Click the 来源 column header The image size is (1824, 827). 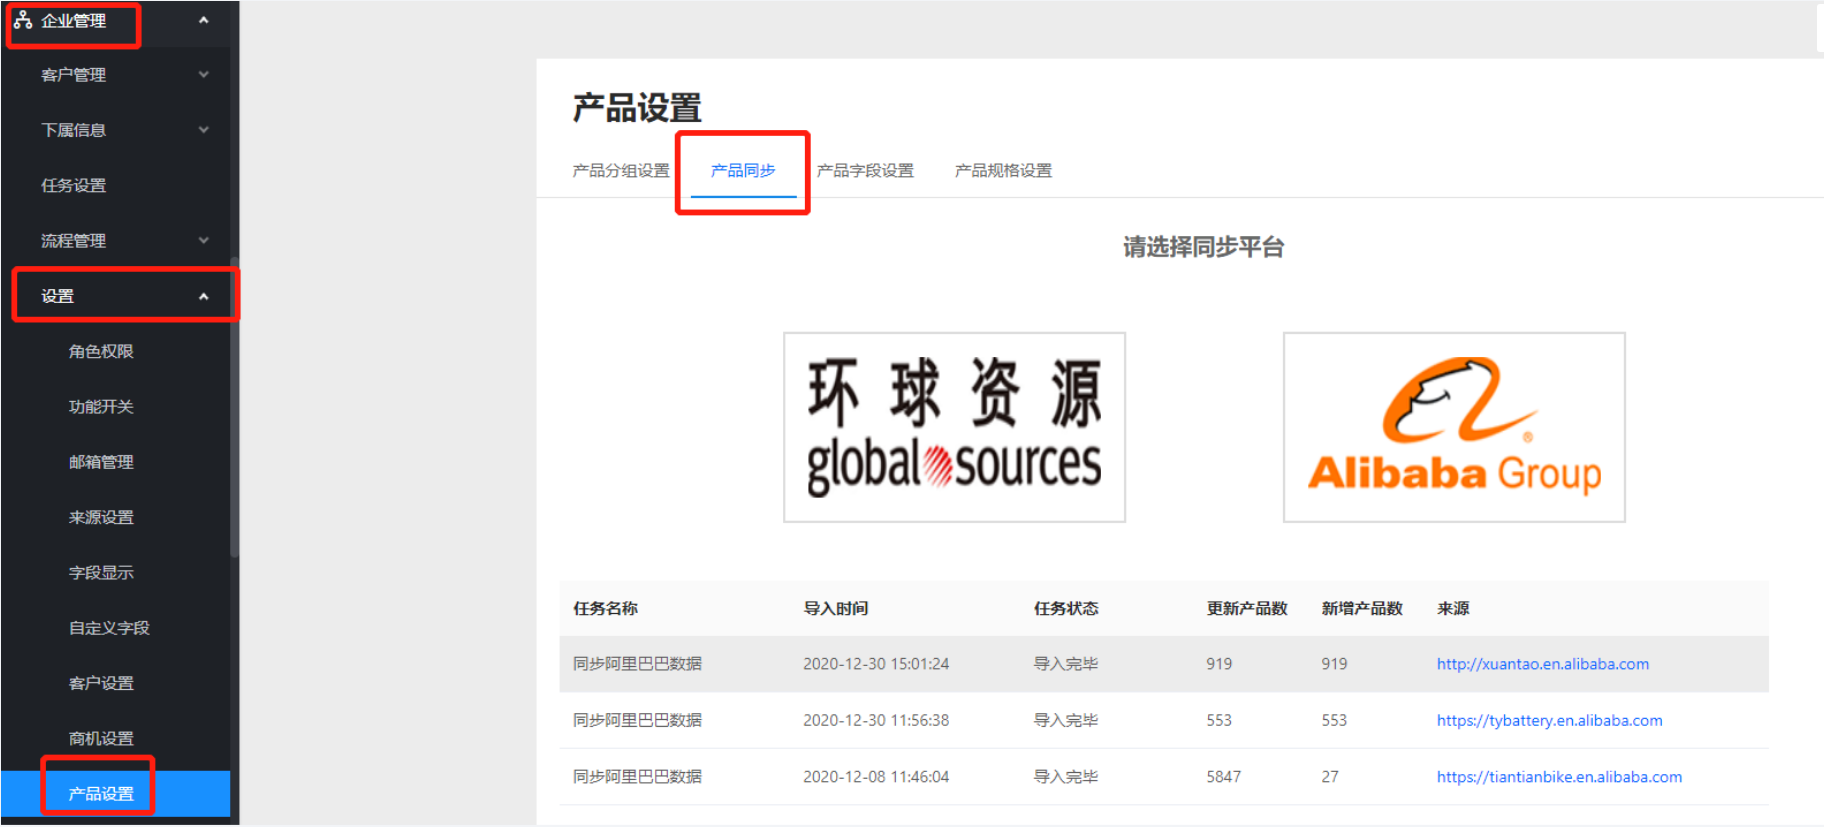tap(1453, 608)
